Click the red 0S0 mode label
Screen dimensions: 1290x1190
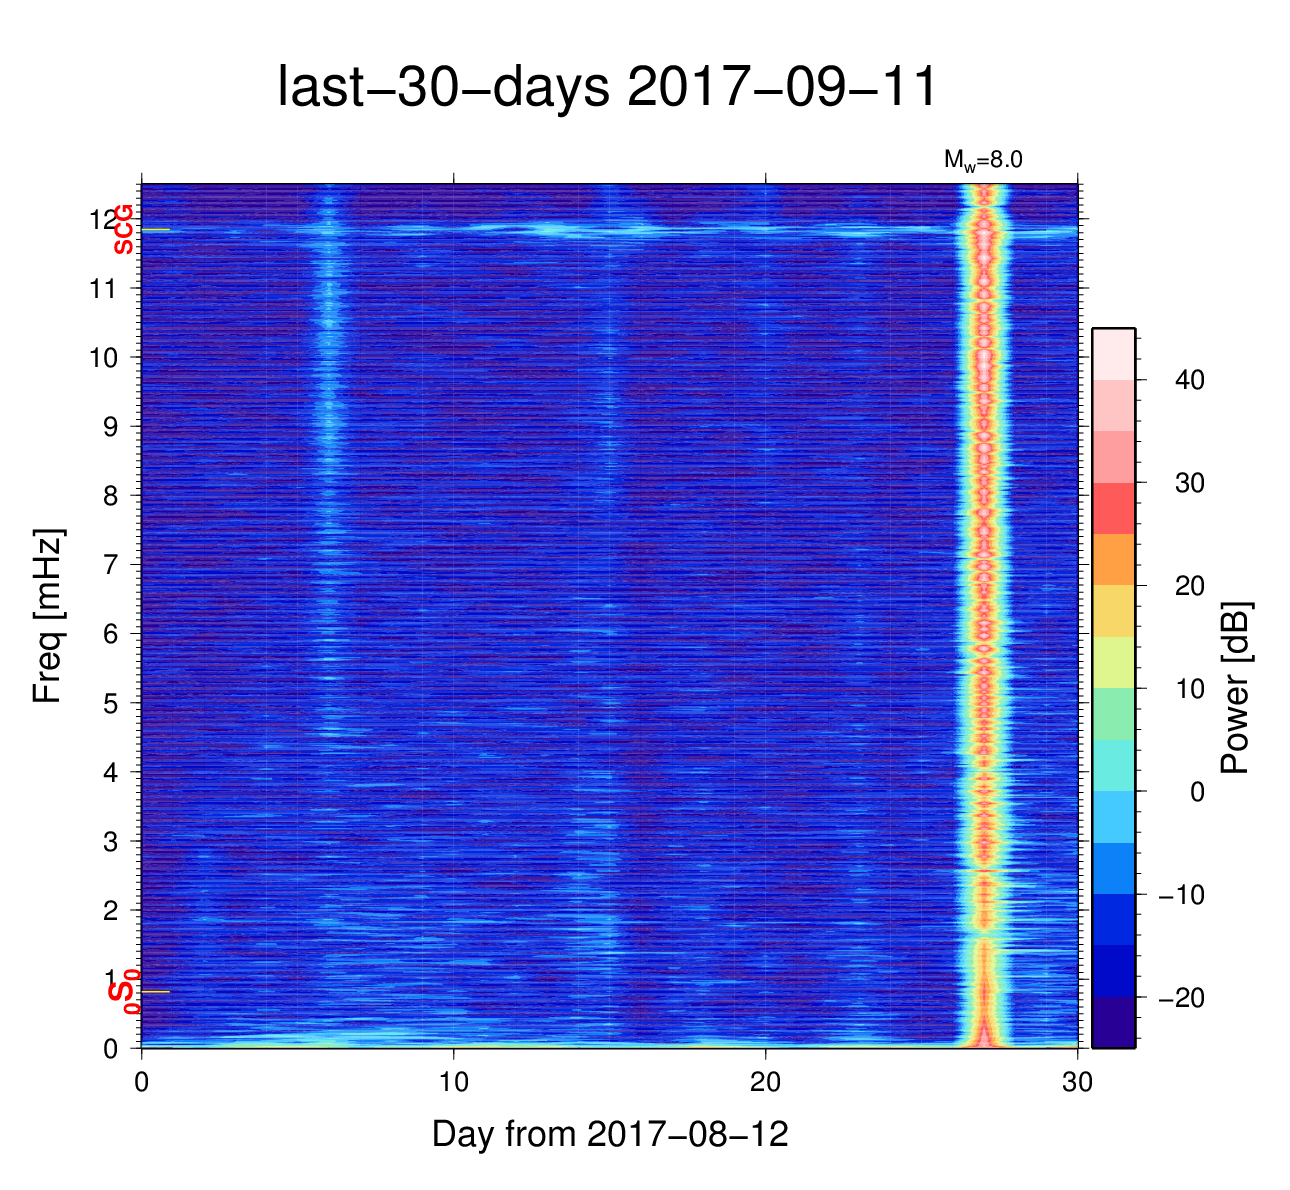coord(124,992)
